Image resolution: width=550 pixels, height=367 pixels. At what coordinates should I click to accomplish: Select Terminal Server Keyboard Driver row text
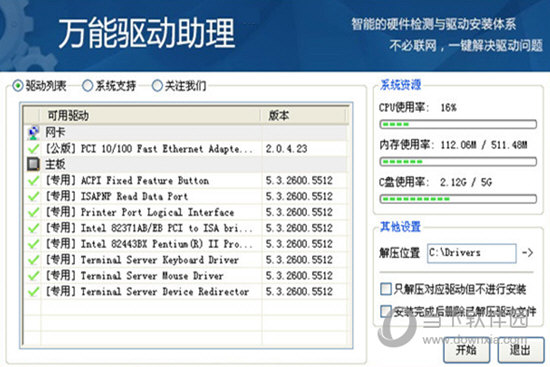pyautogui.click(x=142, y=260)
